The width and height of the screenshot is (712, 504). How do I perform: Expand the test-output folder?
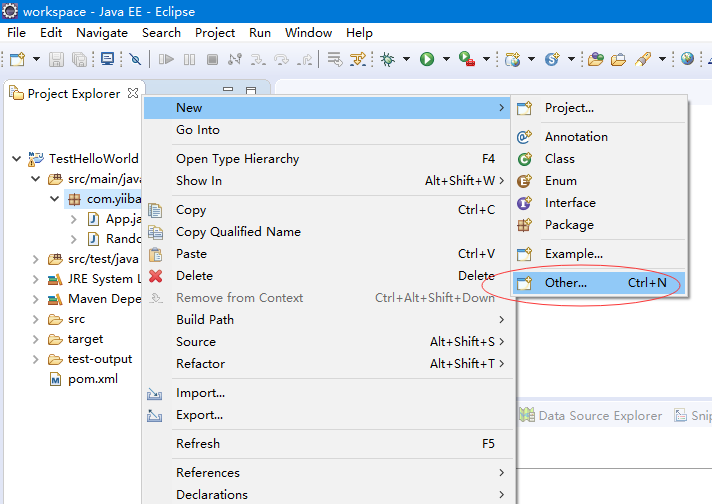(x=35, y=359)
